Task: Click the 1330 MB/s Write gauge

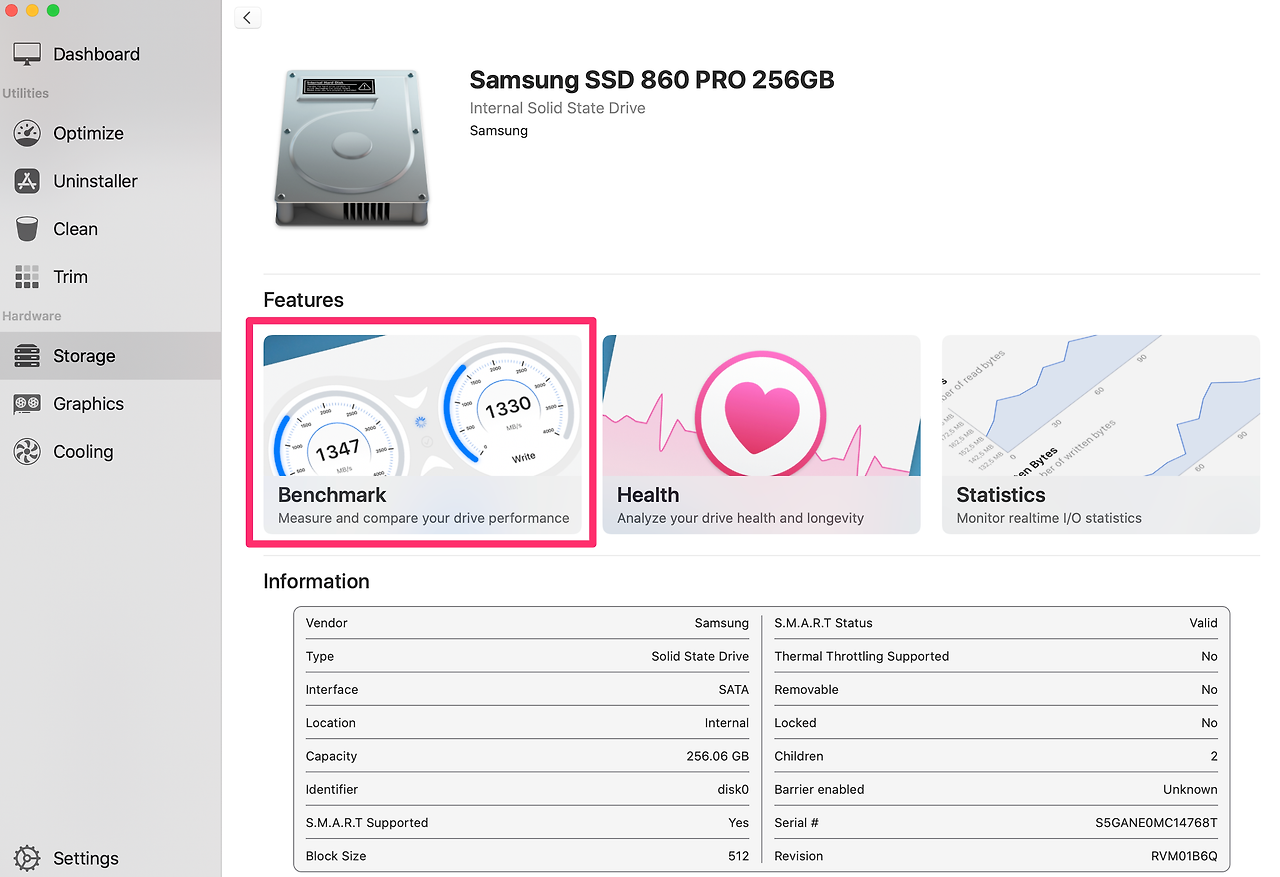Action: pos(509,408)
